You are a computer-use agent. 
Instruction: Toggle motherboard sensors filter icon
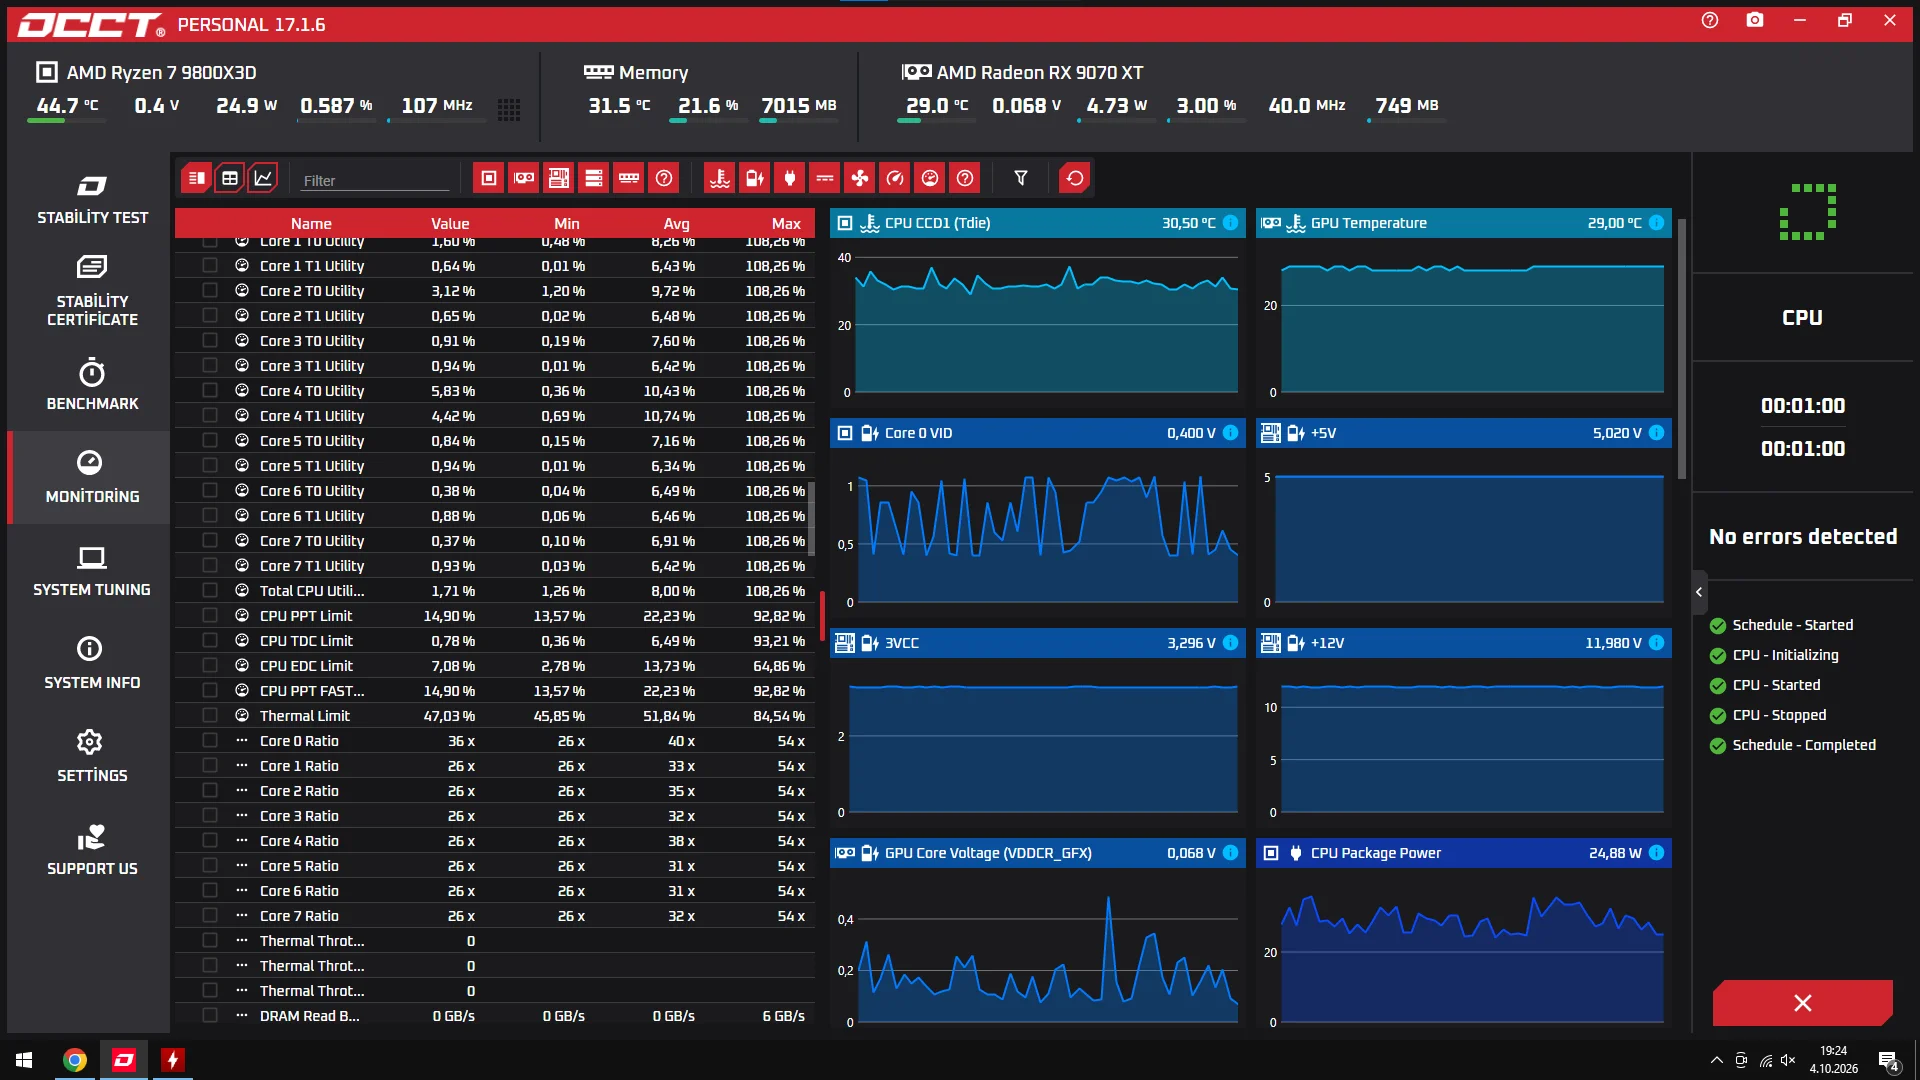coord(559,178)
